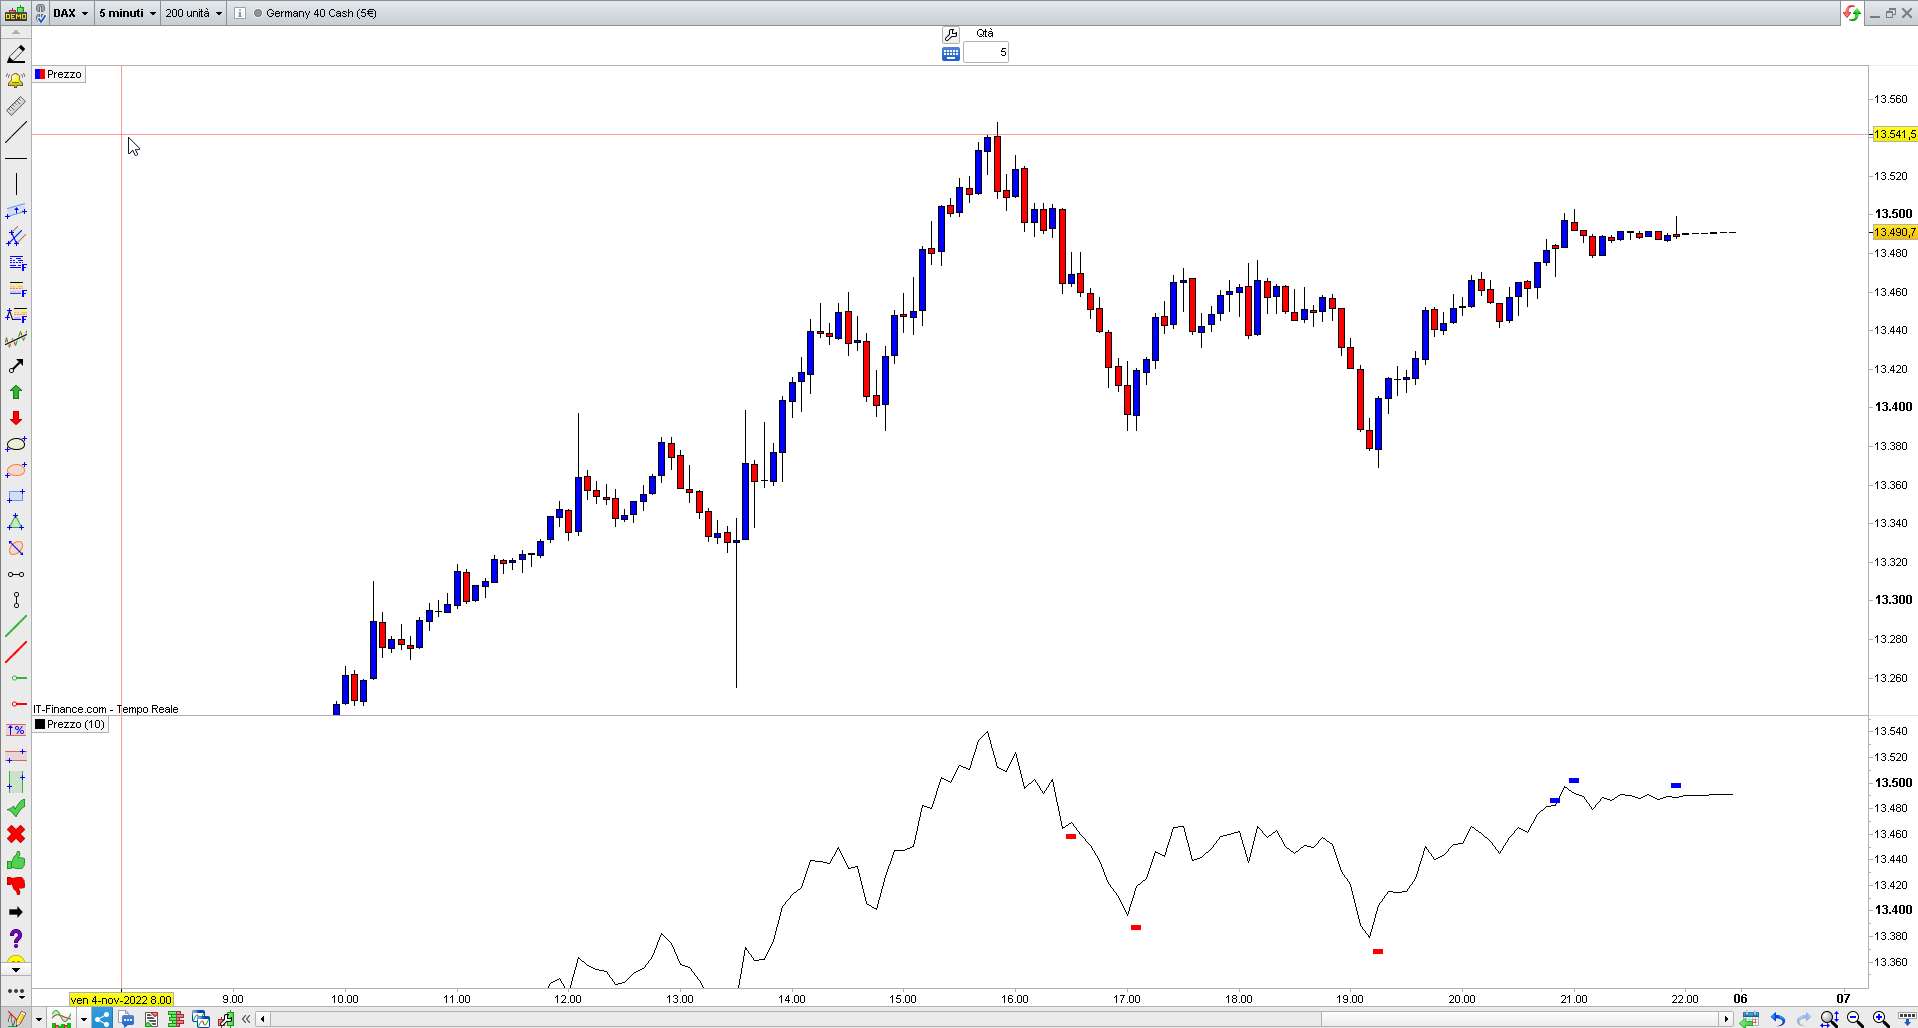Select the percentage variation tool
The image size is (1918, 1028).
tap(16, 731)
